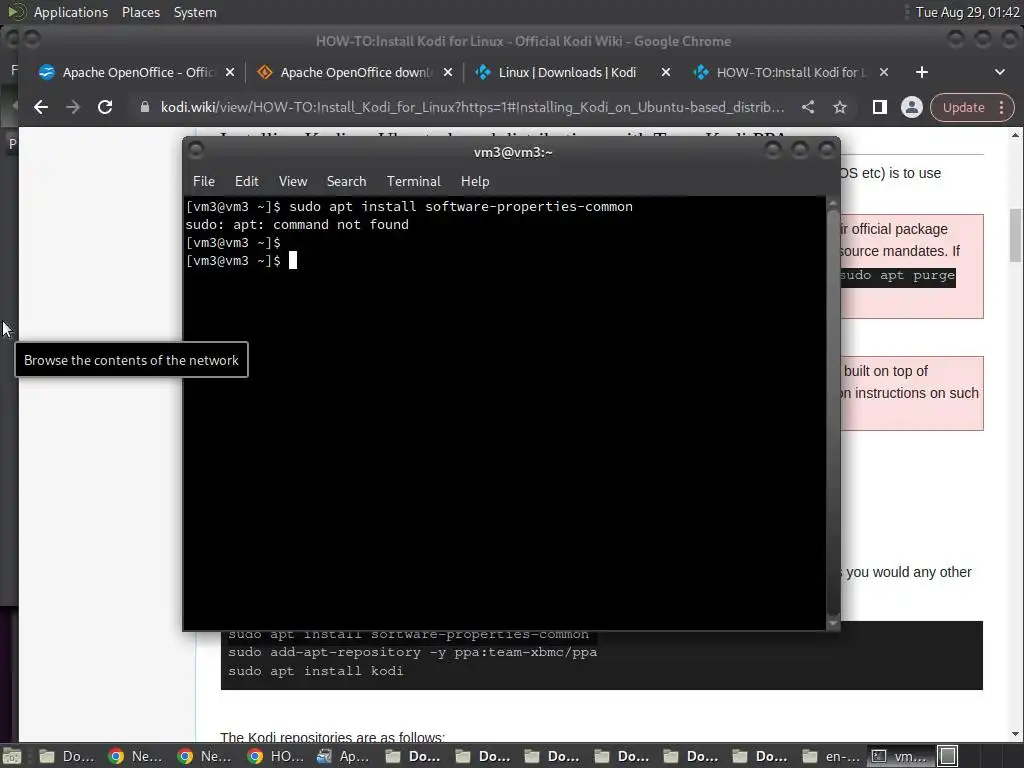
Task: Open the terminal Edit menu
Action: click(247, 182)
